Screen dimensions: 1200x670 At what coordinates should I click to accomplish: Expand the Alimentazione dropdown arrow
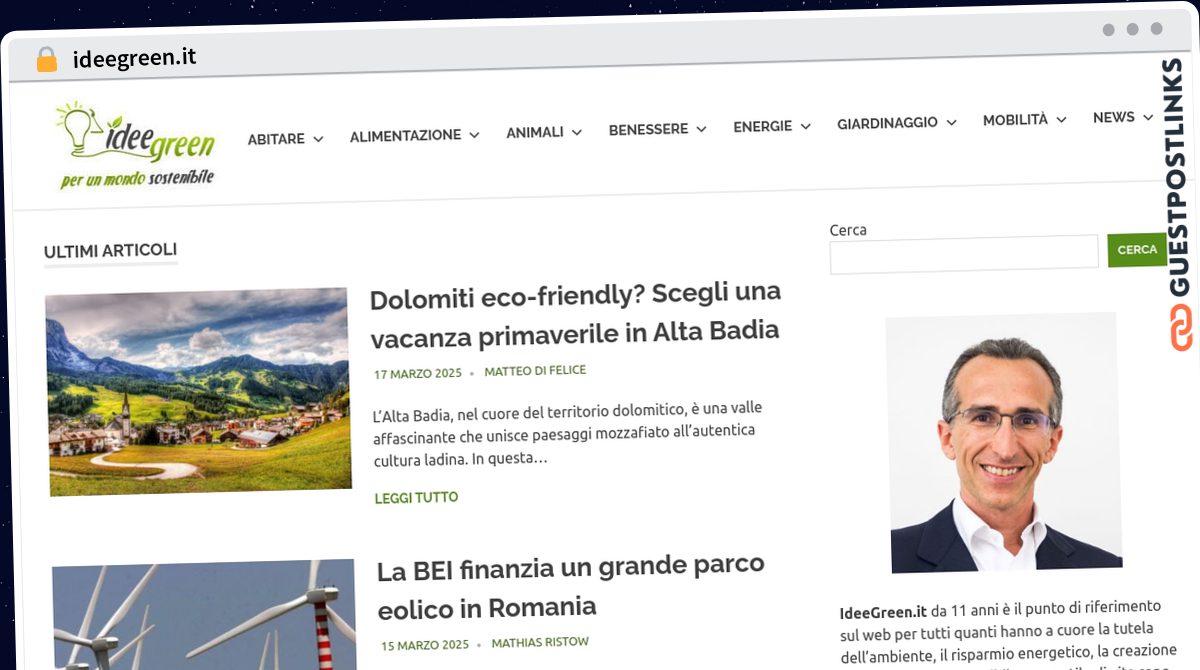[474, 135]
